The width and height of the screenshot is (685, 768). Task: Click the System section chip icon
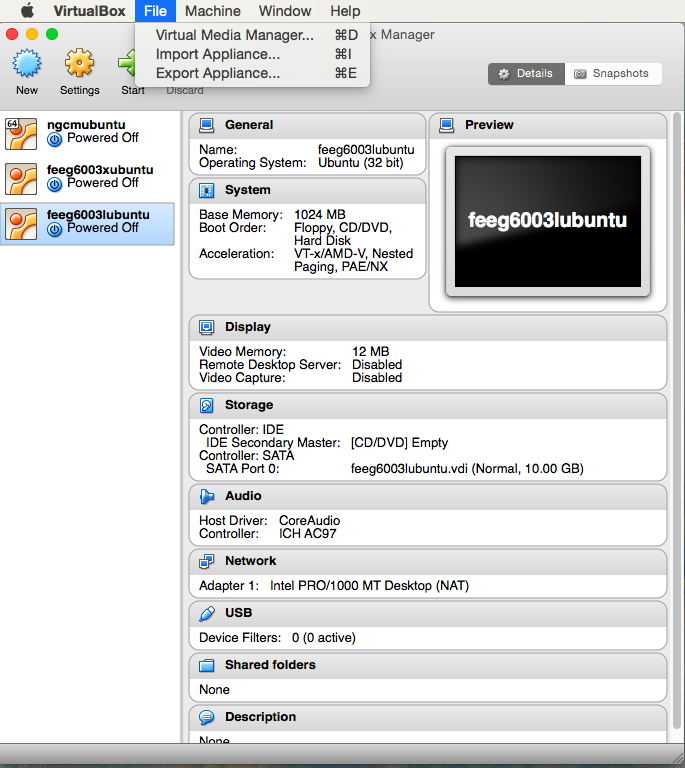pyautogui.click(x=207, y=190)
